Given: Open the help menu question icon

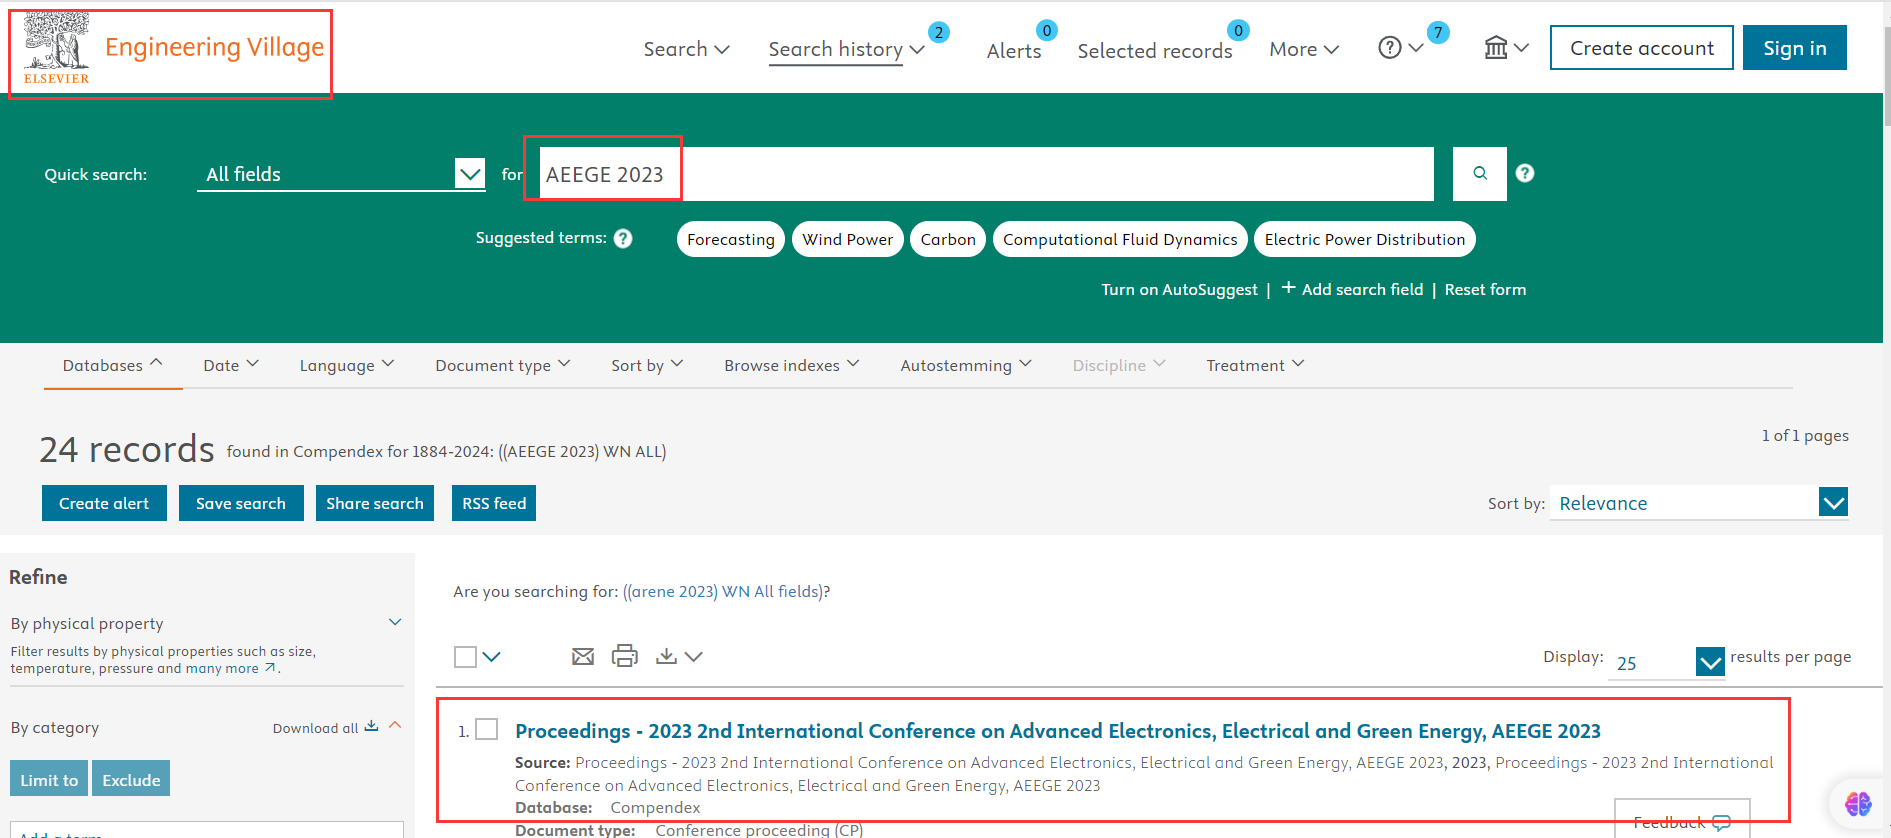Looking at the screenshot, I should 1389,48.
